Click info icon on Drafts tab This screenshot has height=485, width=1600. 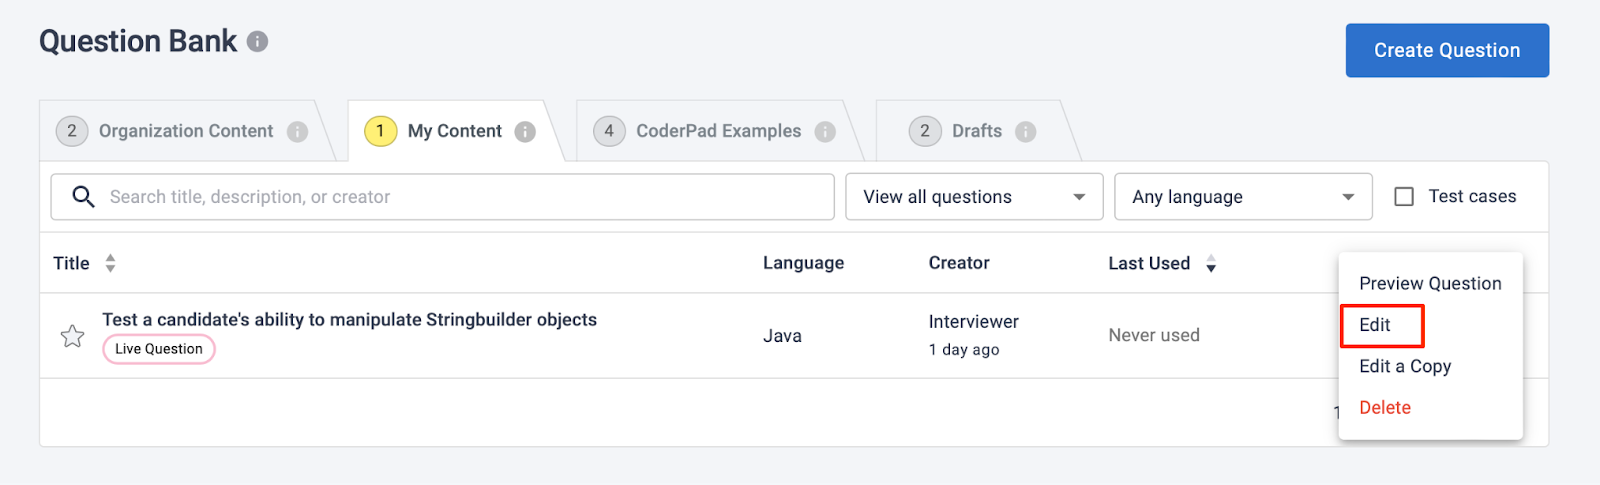click(x=1025, y=132)
